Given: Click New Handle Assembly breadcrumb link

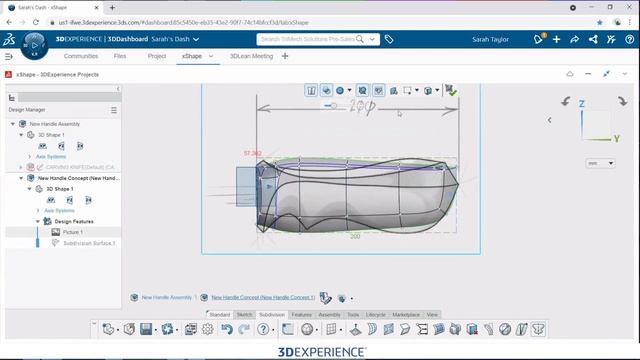Looking at the screenshot, I should pyautogui.click(x=167, y=298).
